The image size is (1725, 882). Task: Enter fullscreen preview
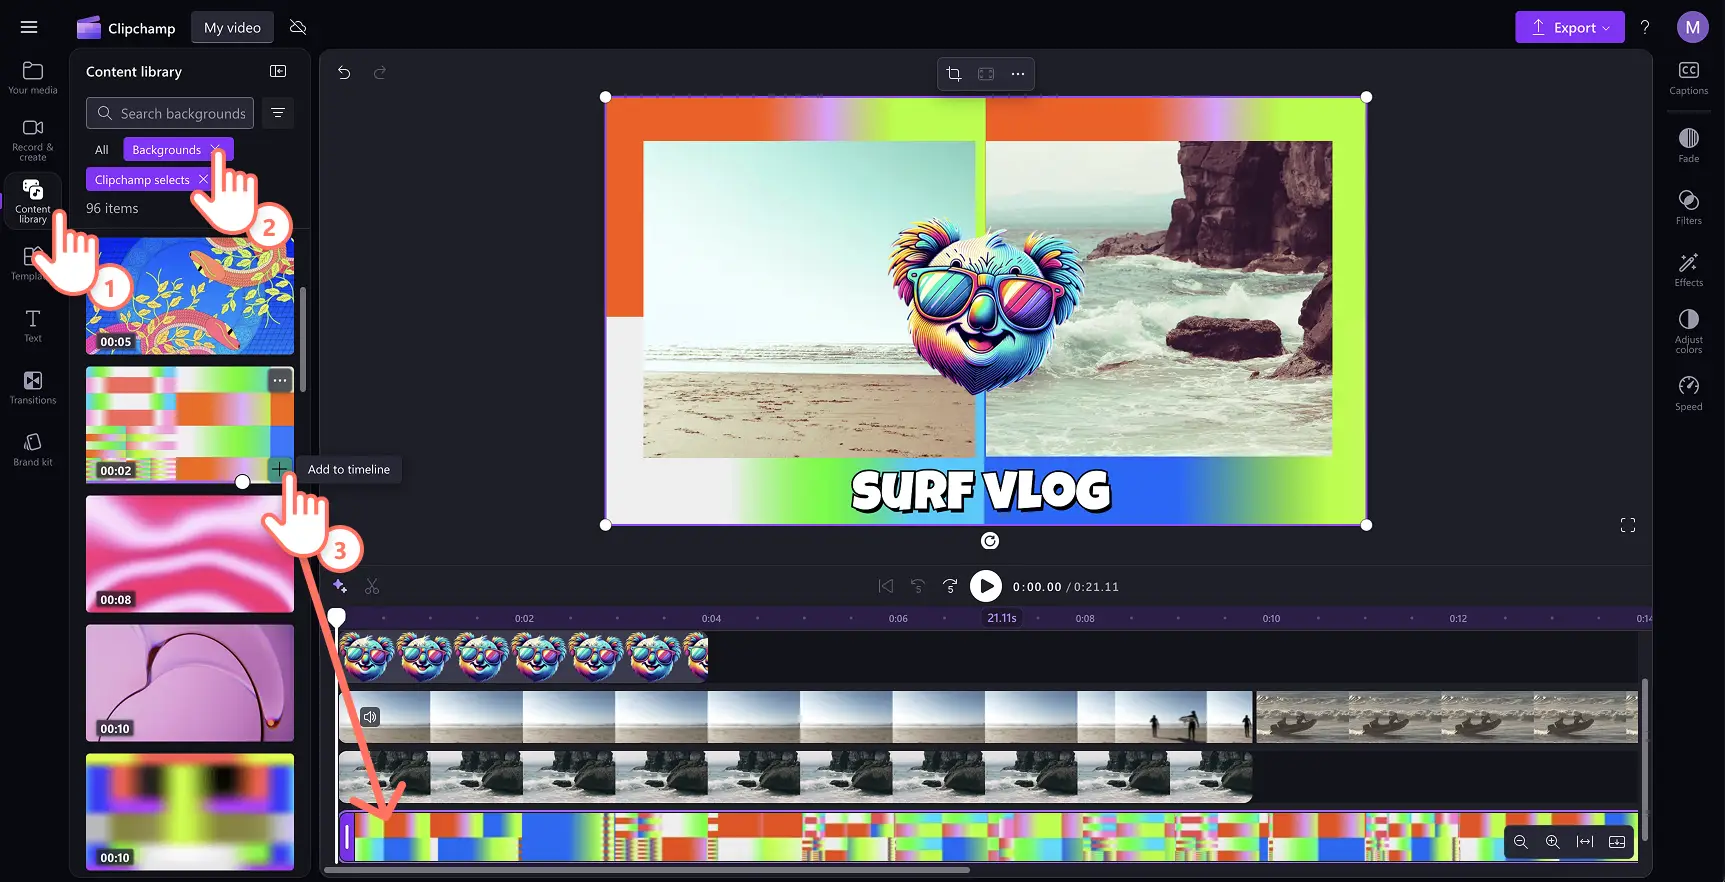(x=1628, y=525)
